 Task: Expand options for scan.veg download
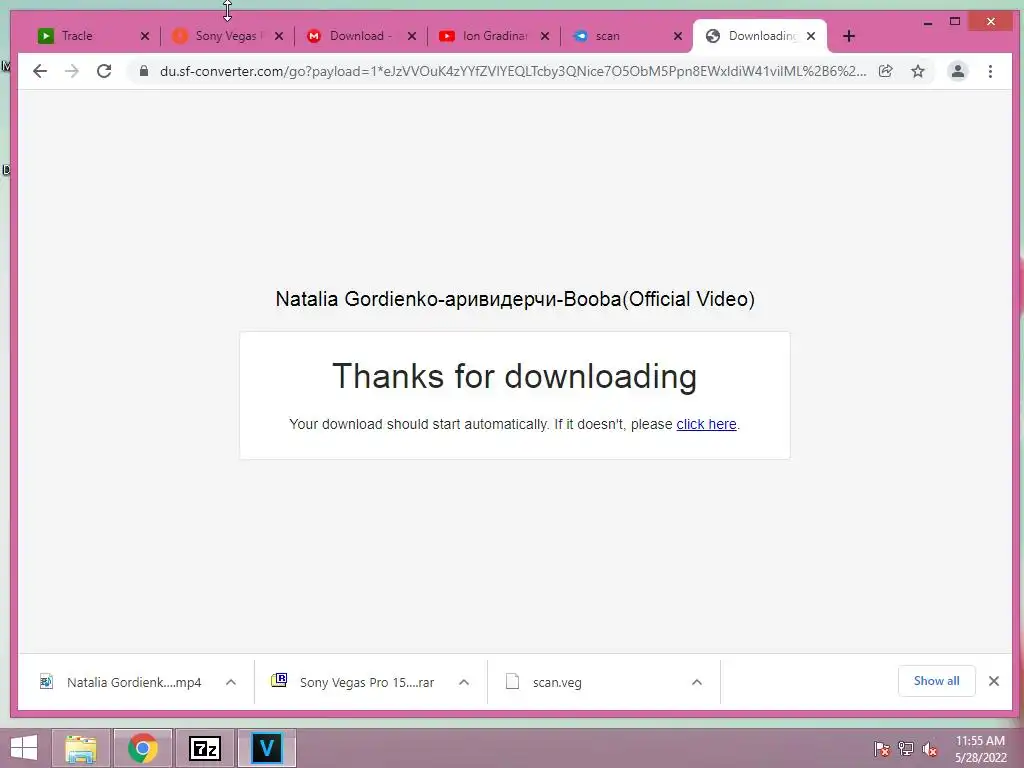(x=697, y=682)
